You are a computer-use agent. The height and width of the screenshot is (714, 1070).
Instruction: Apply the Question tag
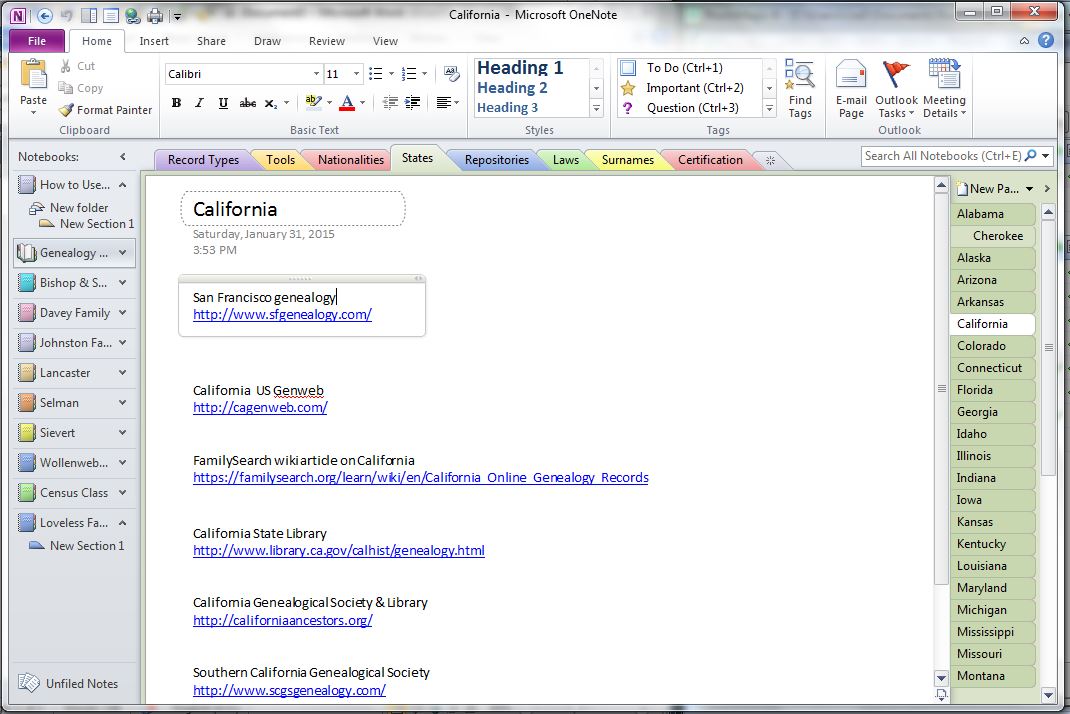[x=628, y=108]
